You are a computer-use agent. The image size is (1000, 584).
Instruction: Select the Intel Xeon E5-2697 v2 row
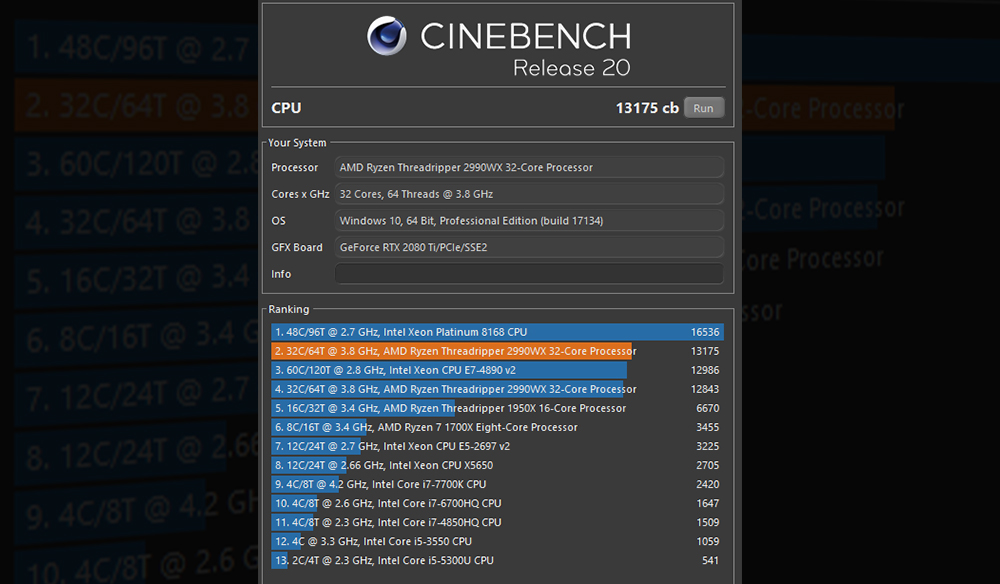click(497, 446)
